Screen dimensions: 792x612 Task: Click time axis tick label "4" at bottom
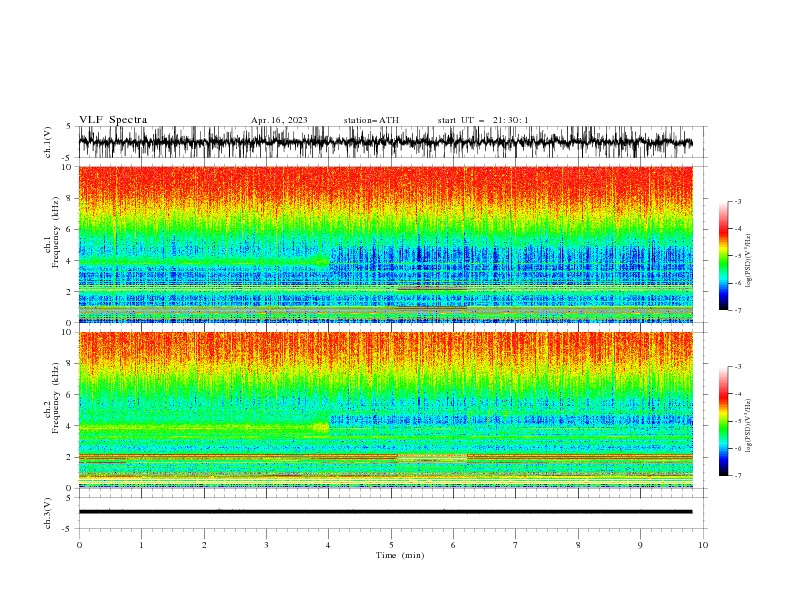pyautogui.click(x=329, y=545)
